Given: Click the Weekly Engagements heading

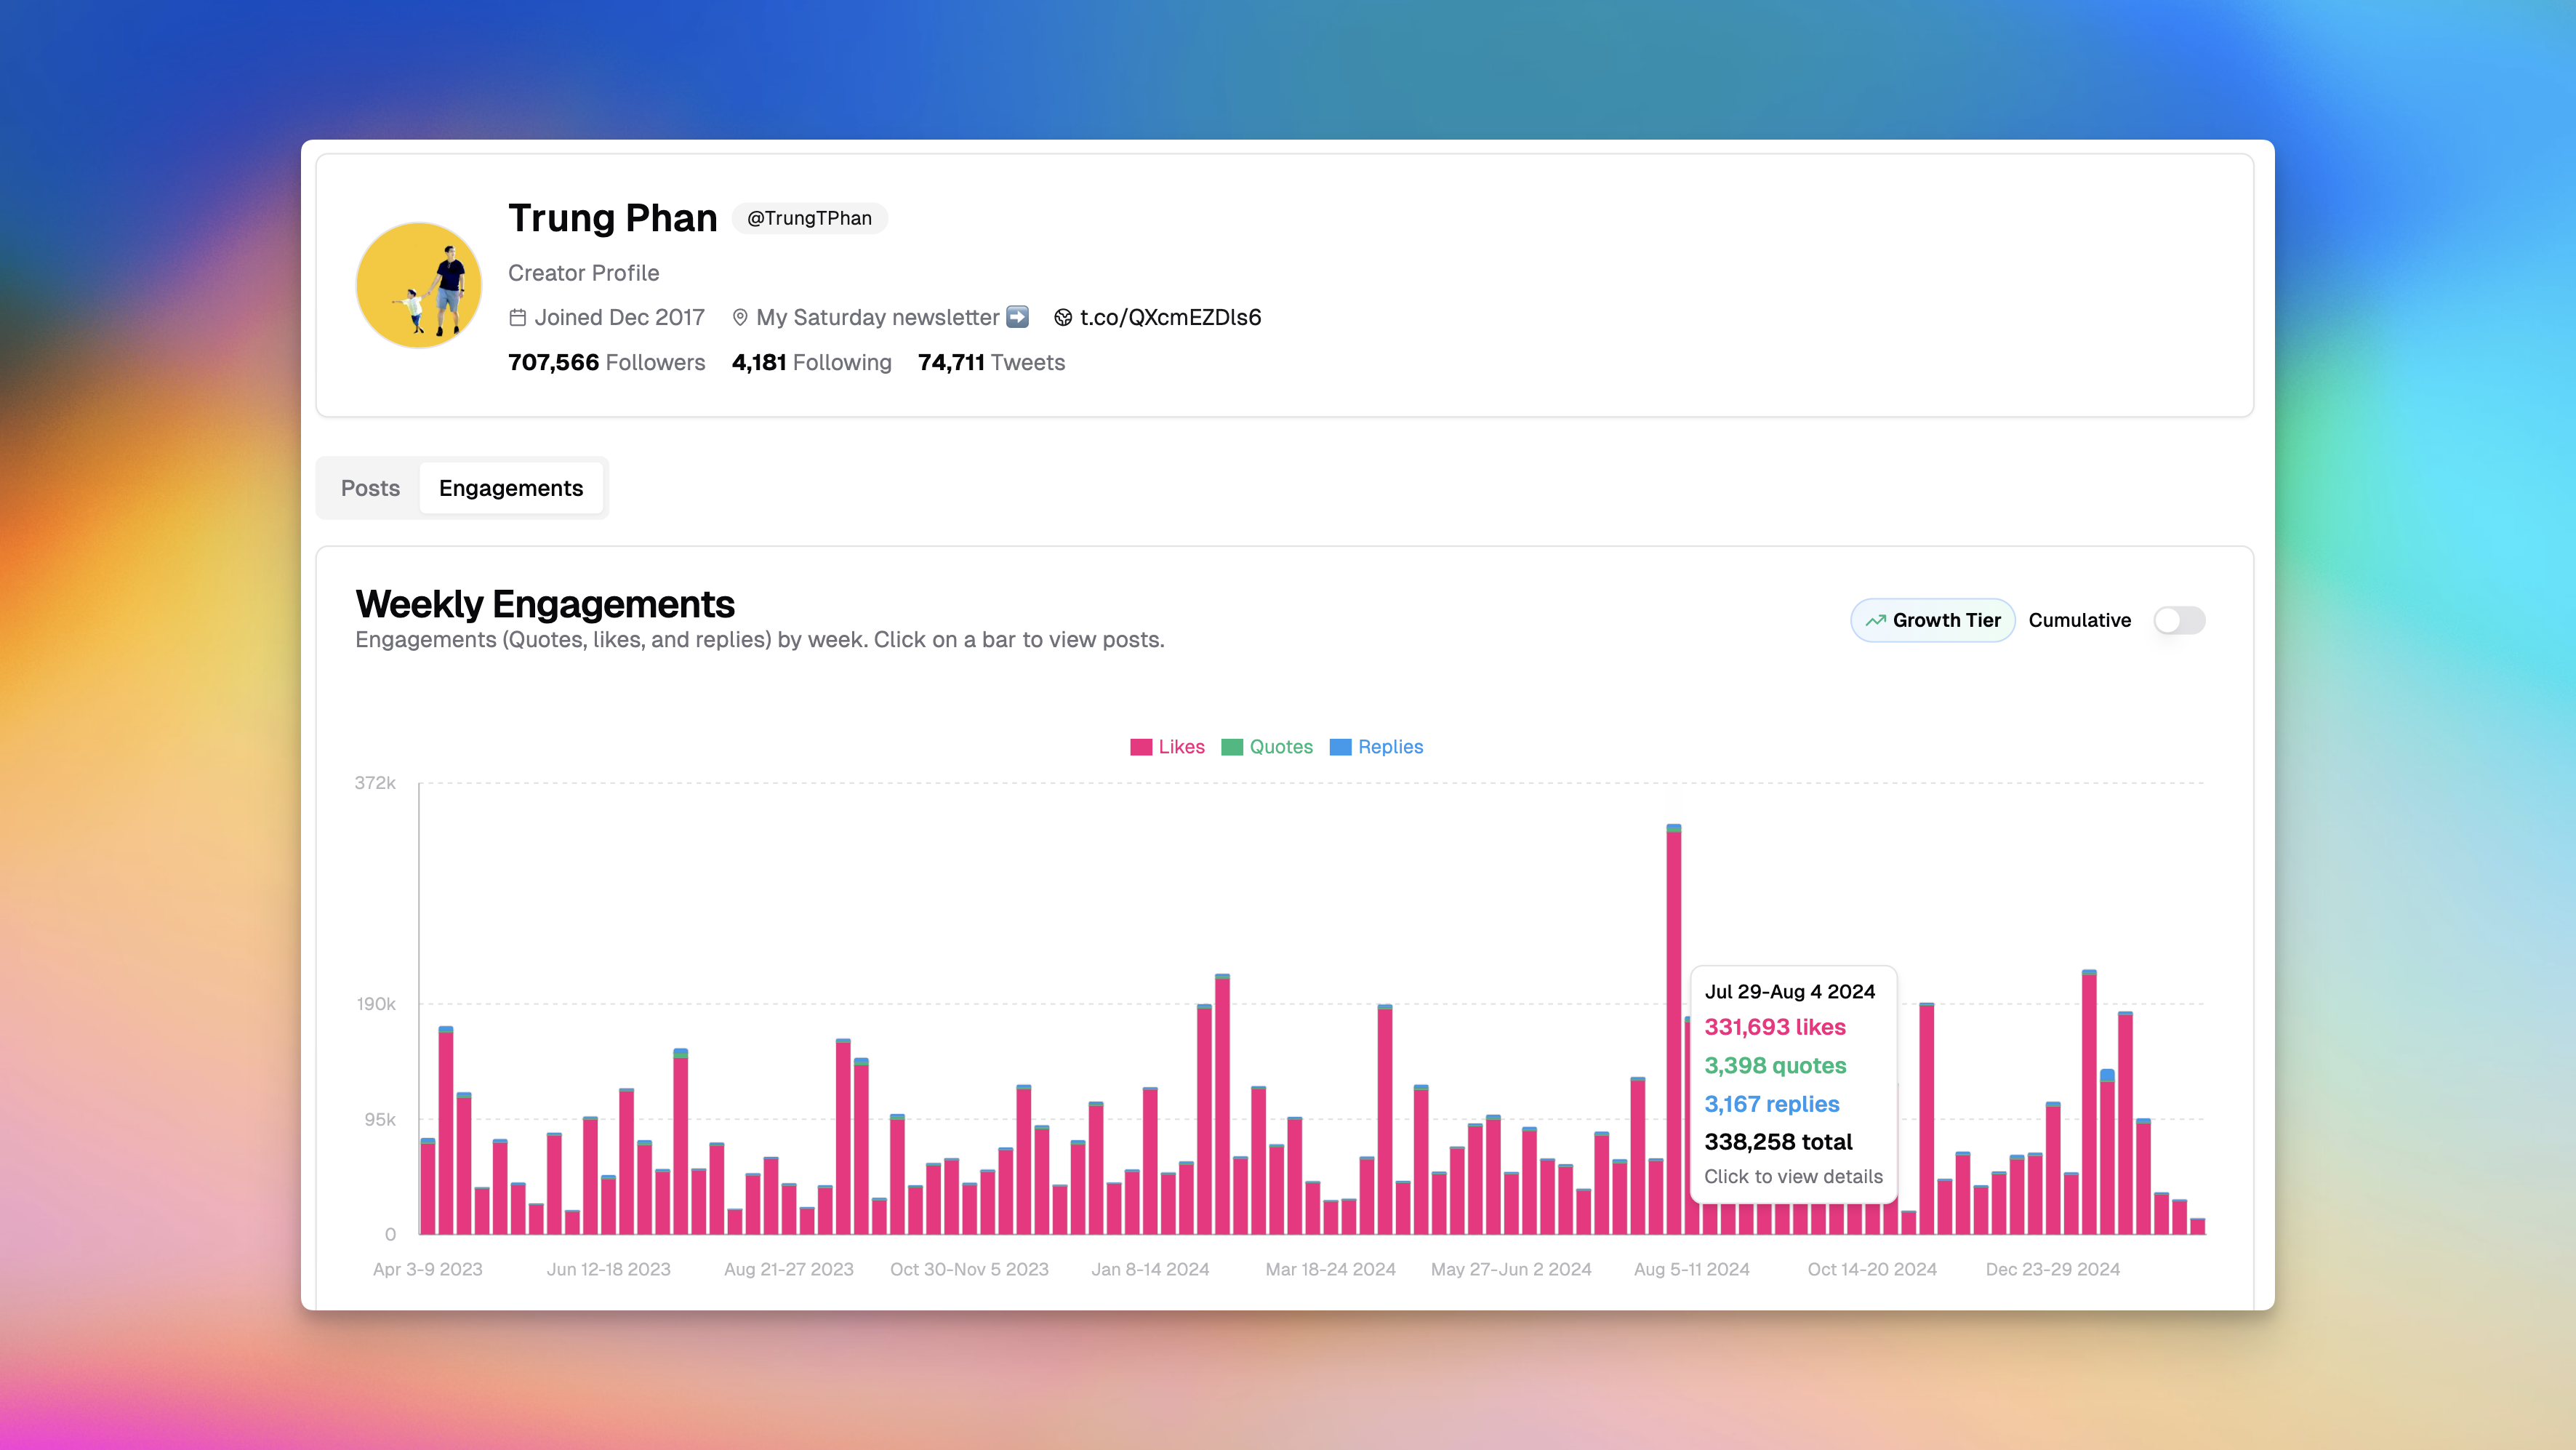Looking at the screenshot, I should [545, 604].
